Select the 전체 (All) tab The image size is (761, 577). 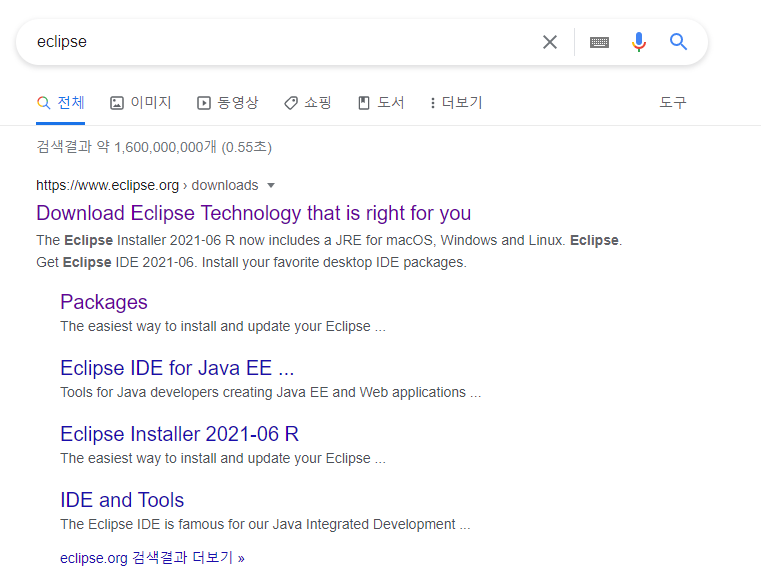pos(61,103)
